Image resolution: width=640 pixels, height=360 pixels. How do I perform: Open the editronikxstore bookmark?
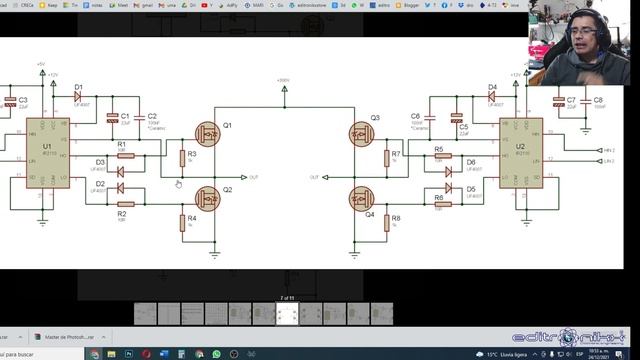[x=308, y=5]
